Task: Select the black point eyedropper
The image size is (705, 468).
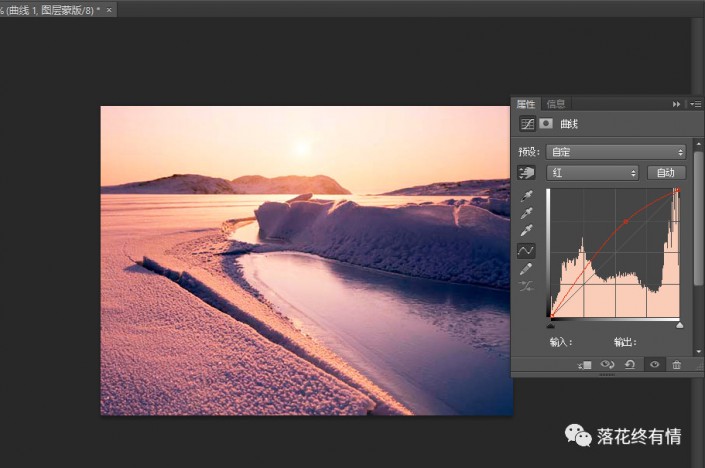Action: [527, 196]
